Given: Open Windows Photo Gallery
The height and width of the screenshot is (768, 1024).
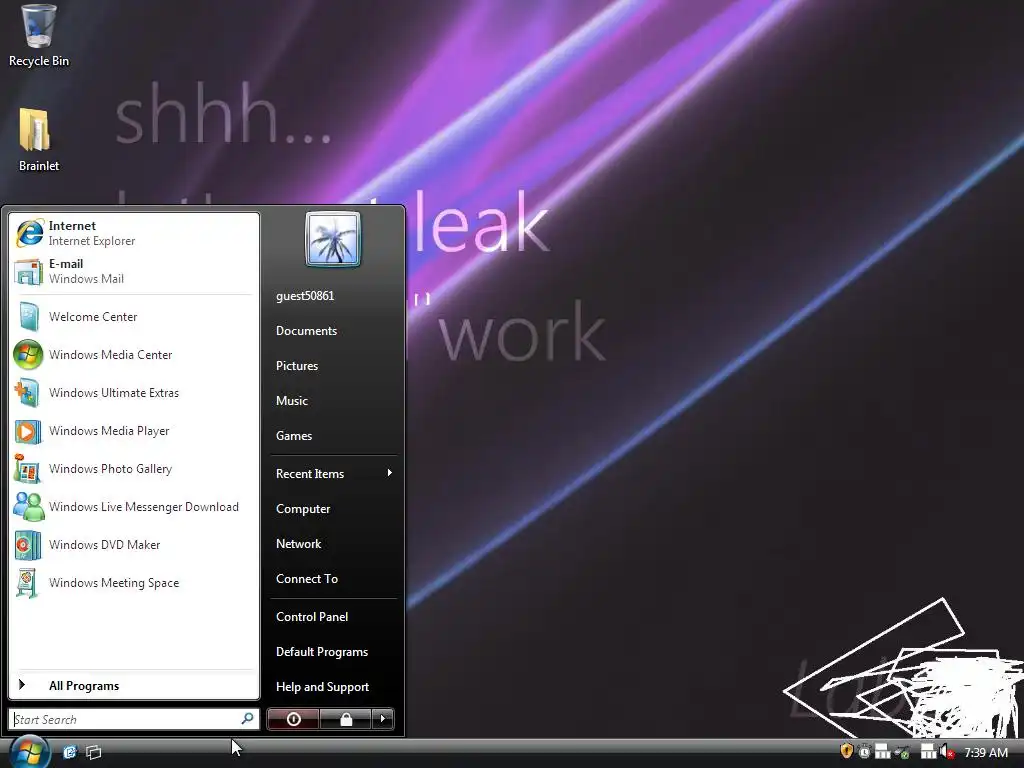Looking at the screenshot, I should tap(134, 469).
